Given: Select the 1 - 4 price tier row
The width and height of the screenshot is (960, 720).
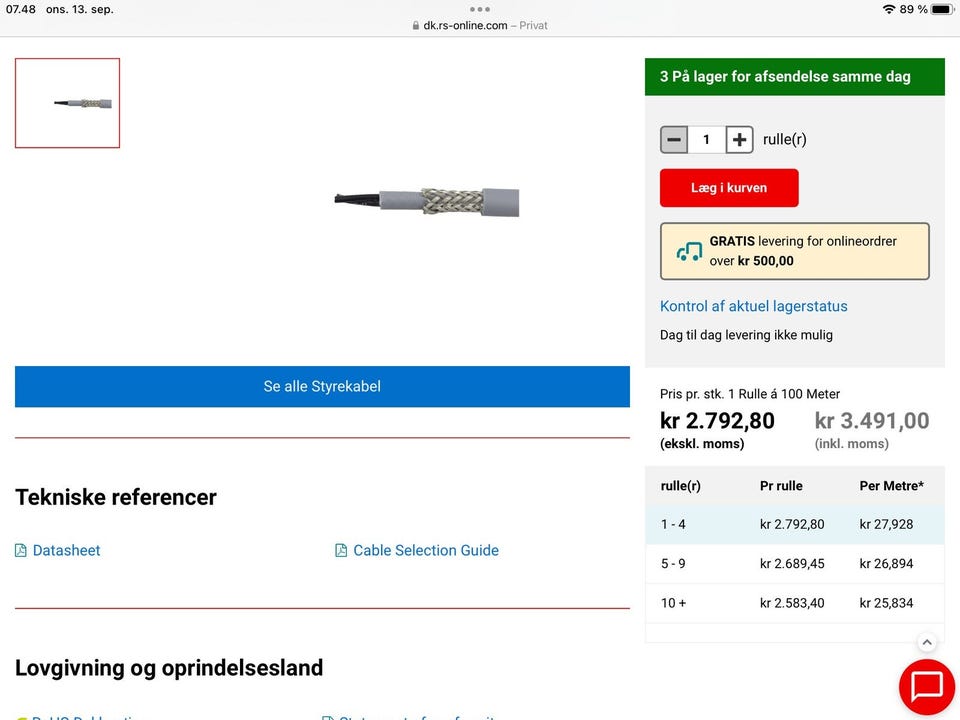Looking at the screenshot, I should (x=794, y=524).
